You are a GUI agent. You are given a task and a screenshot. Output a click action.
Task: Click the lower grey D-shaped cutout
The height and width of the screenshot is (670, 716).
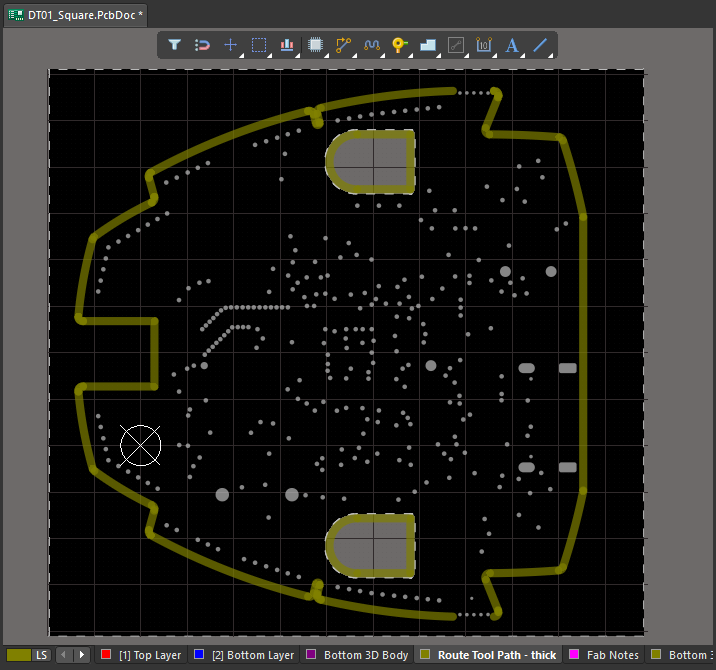coord(371,546)
